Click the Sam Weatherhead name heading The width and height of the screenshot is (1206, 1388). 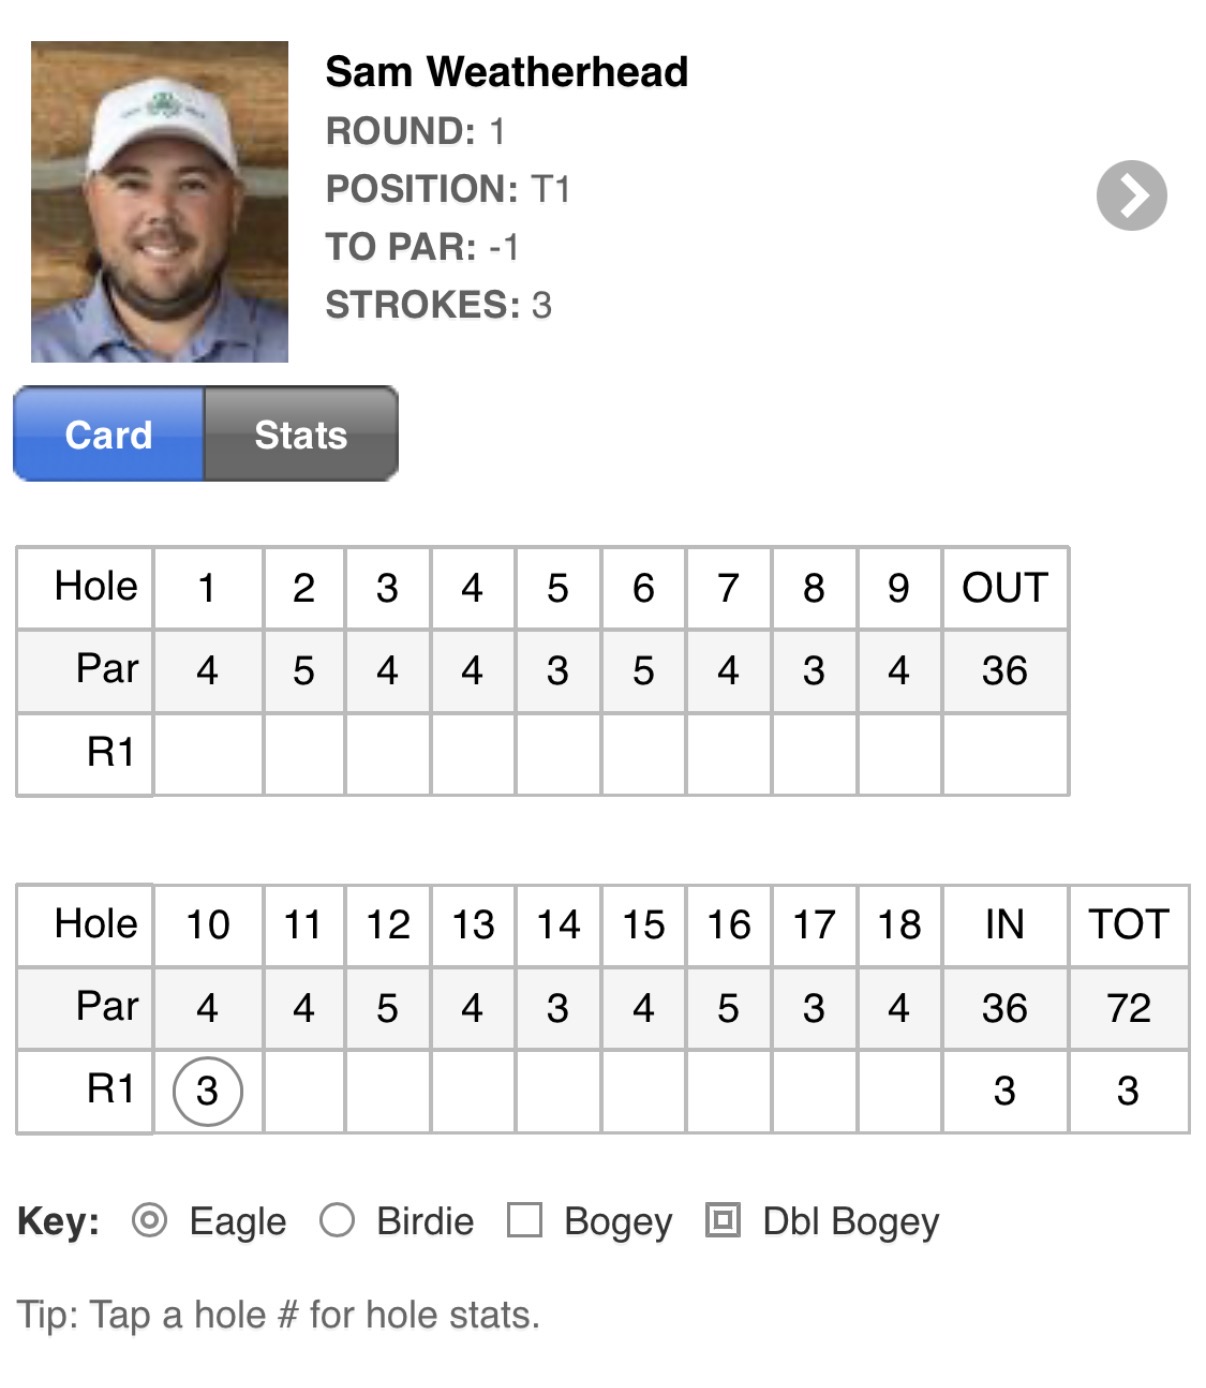[507, 72]
